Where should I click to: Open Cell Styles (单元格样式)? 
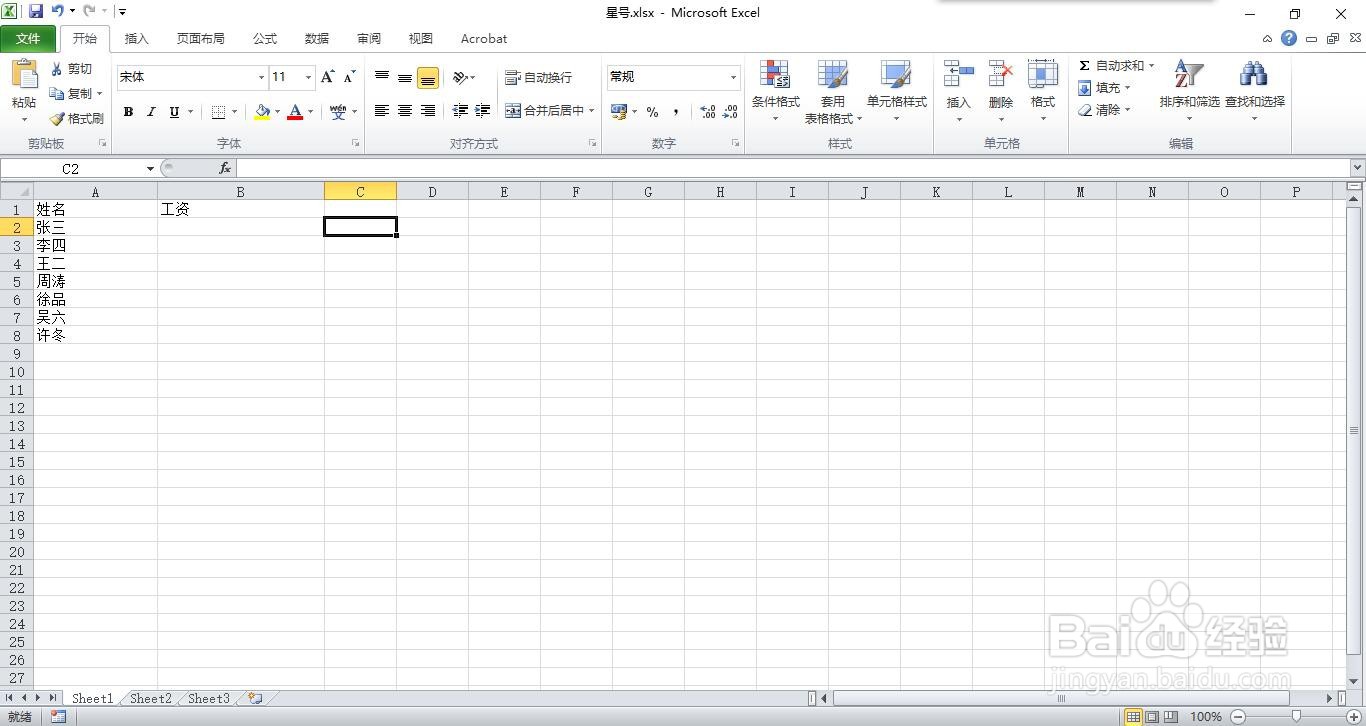(x=897, y=90)
